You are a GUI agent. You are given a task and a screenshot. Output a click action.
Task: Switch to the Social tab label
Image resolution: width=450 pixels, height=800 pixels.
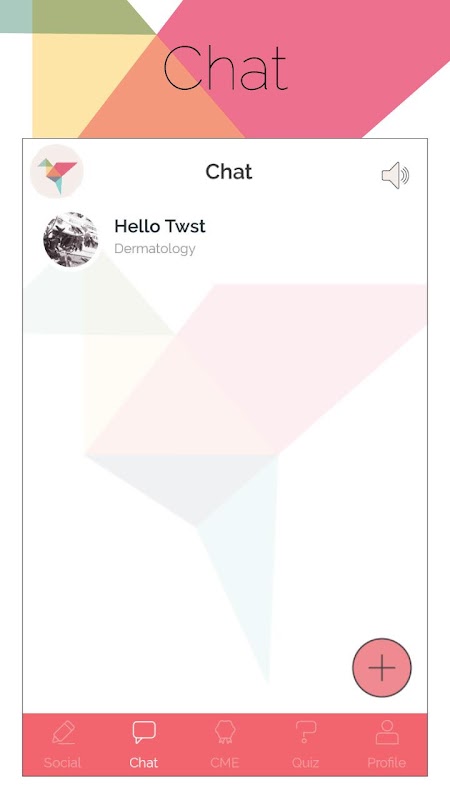63,763
